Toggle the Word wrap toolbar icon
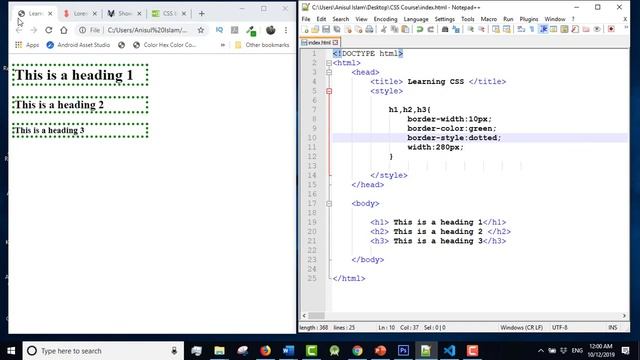The height and width of the screenshot is (360, 640). click(521, 29)
